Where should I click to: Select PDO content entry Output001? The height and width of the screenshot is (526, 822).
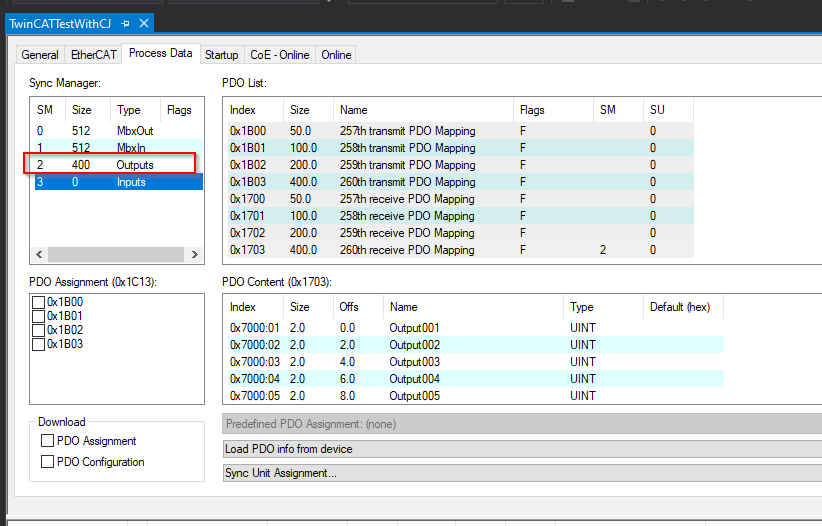[x=474, y=328]
